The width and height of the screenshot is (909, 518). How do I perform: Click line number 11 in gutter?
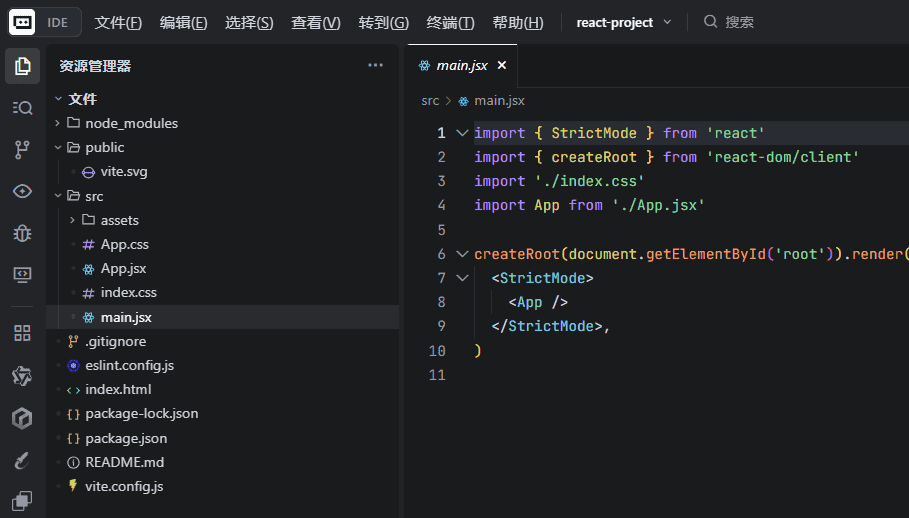(437, 375)
